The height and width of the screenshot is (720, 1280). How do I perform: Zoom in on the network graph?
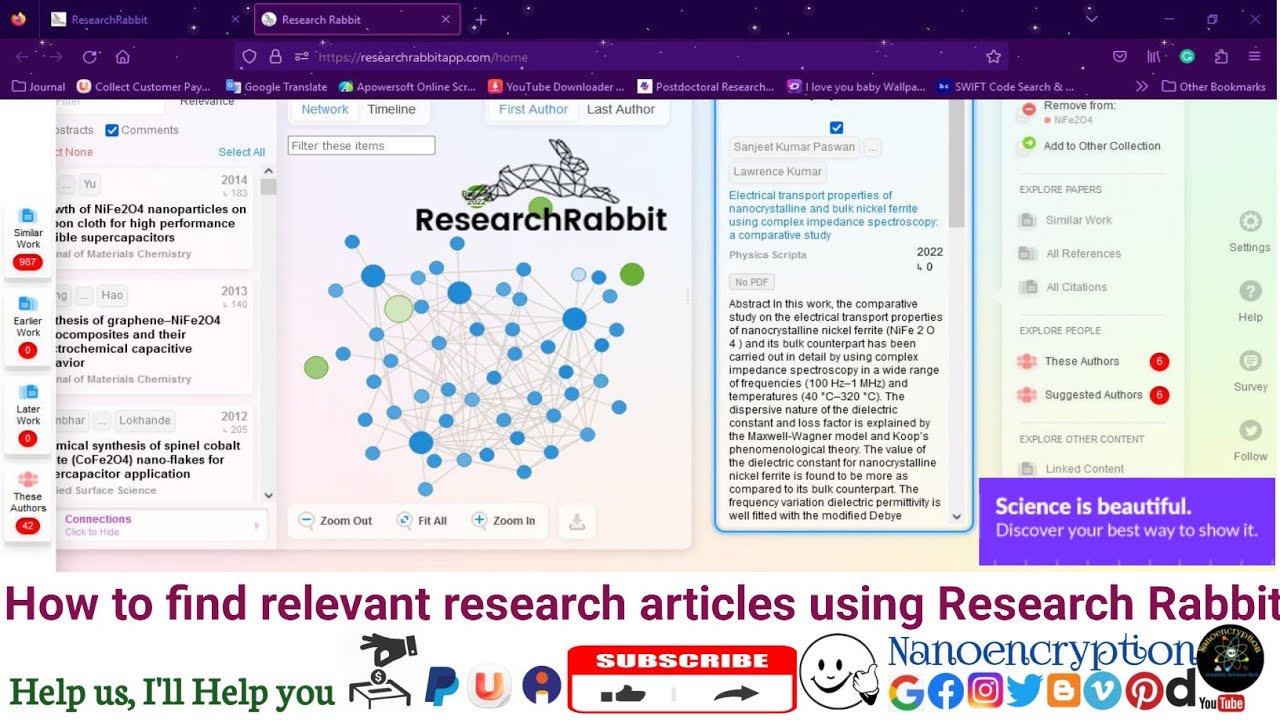tap(503, 520)
